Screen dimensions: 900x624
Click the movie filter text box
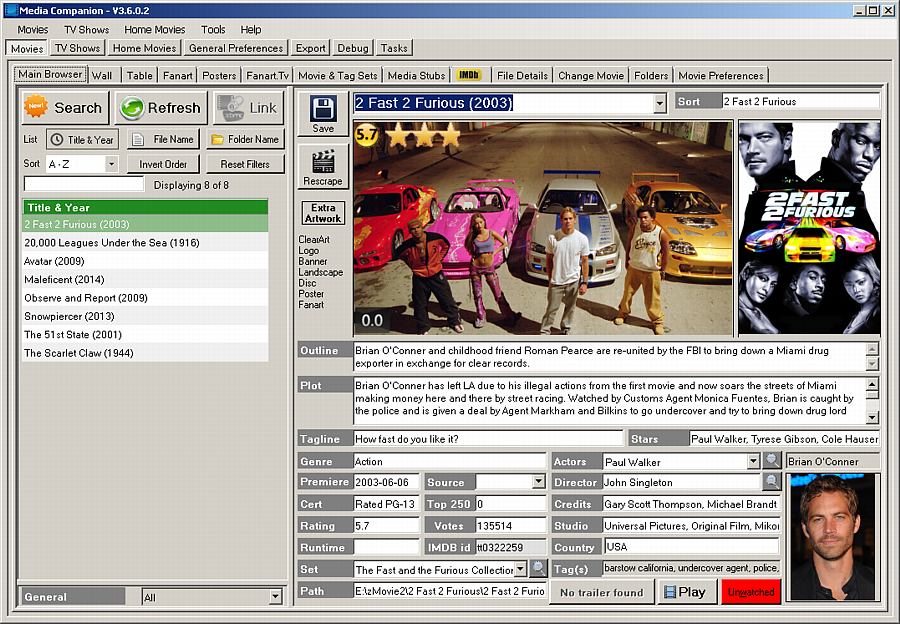(84, 184)
